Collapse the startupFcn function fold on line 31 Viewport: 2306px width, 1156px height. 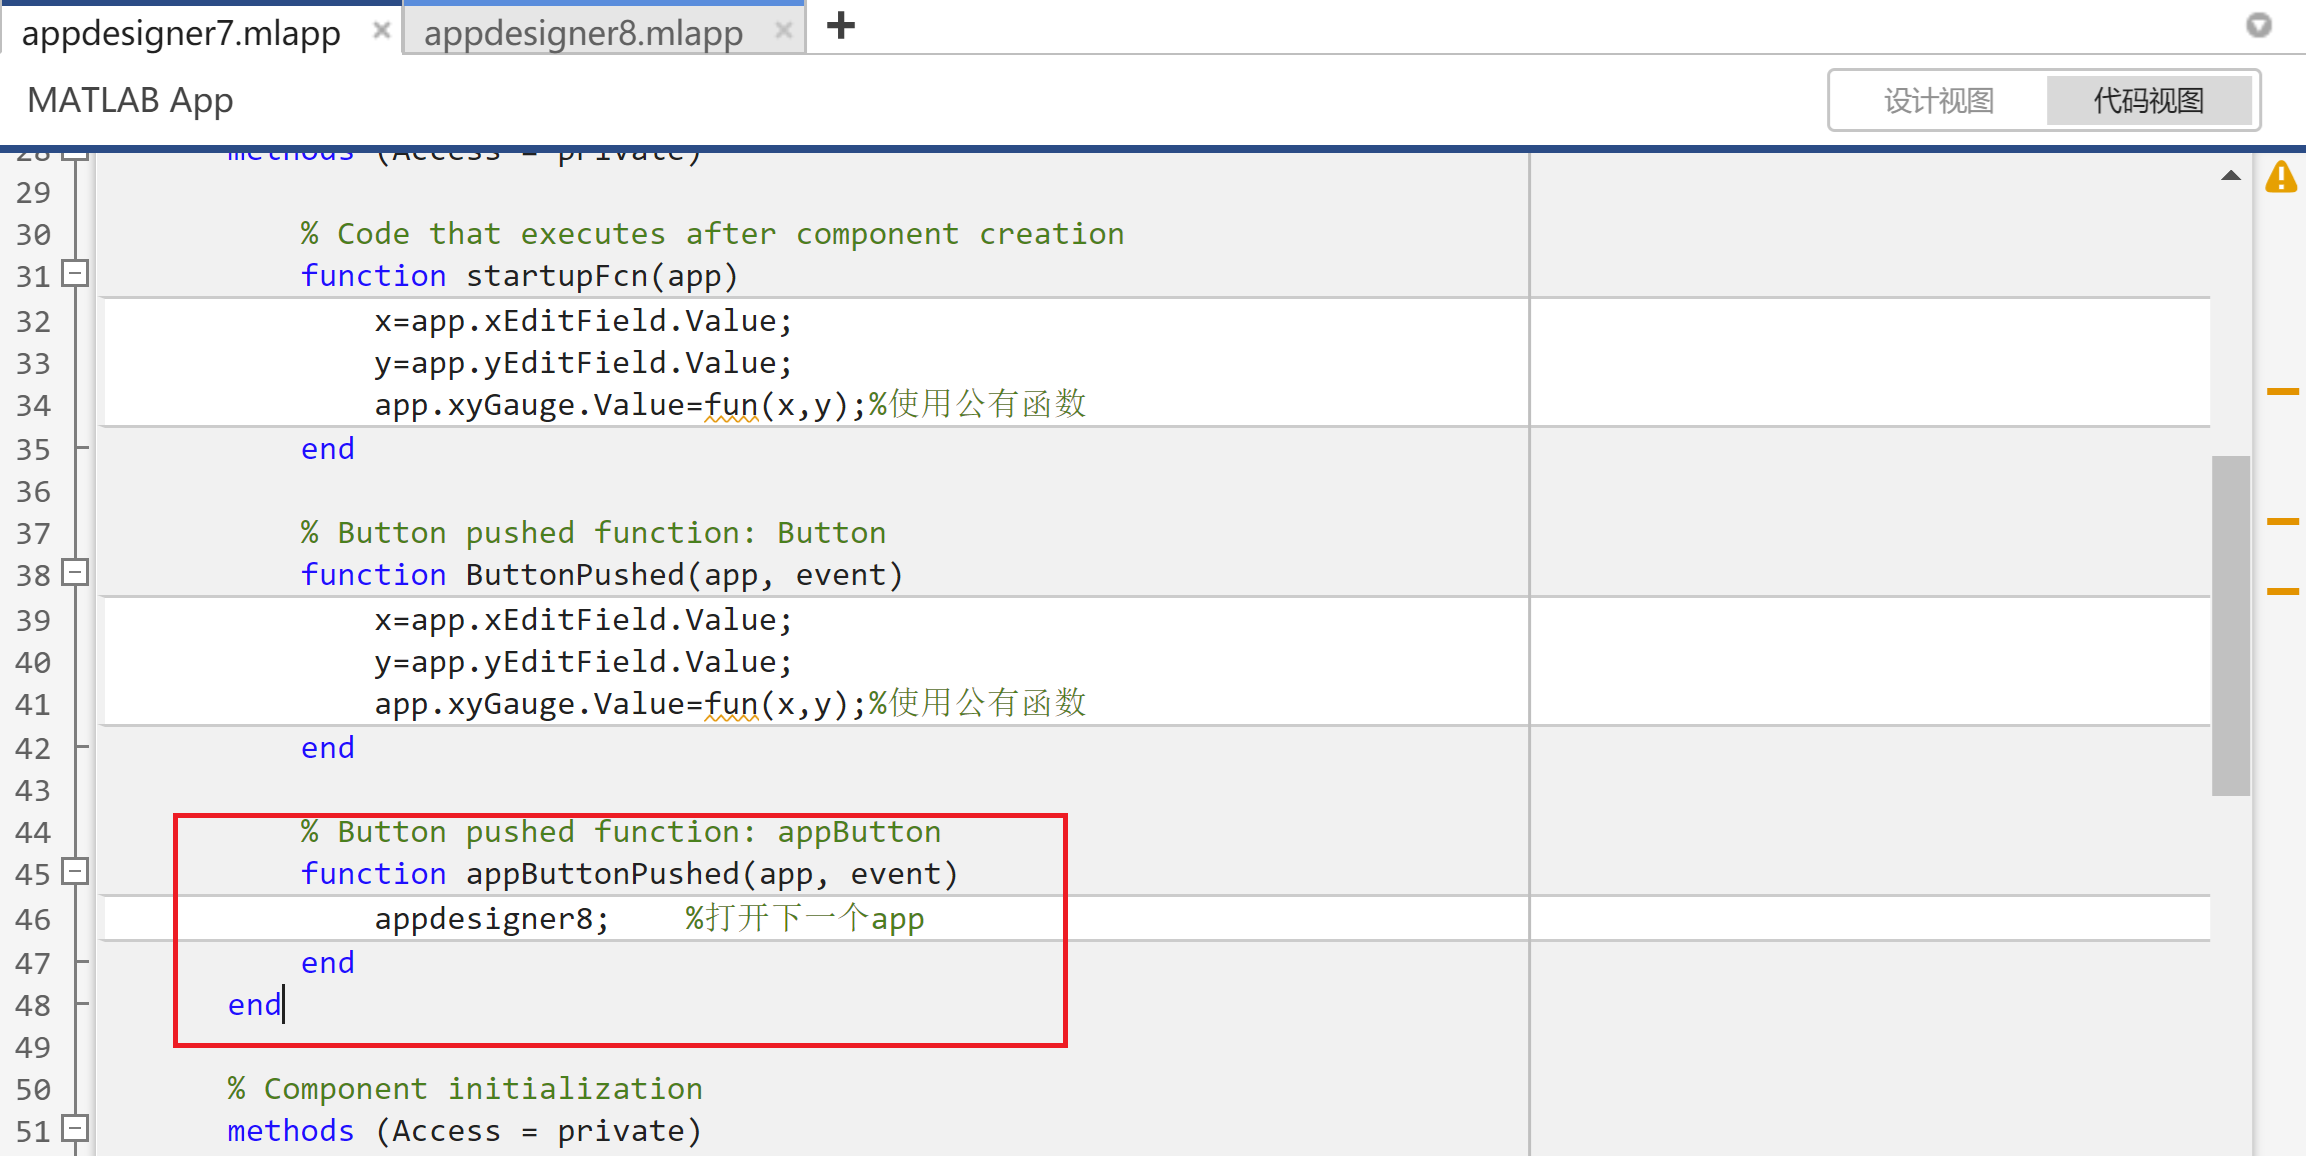click(75, 274)
